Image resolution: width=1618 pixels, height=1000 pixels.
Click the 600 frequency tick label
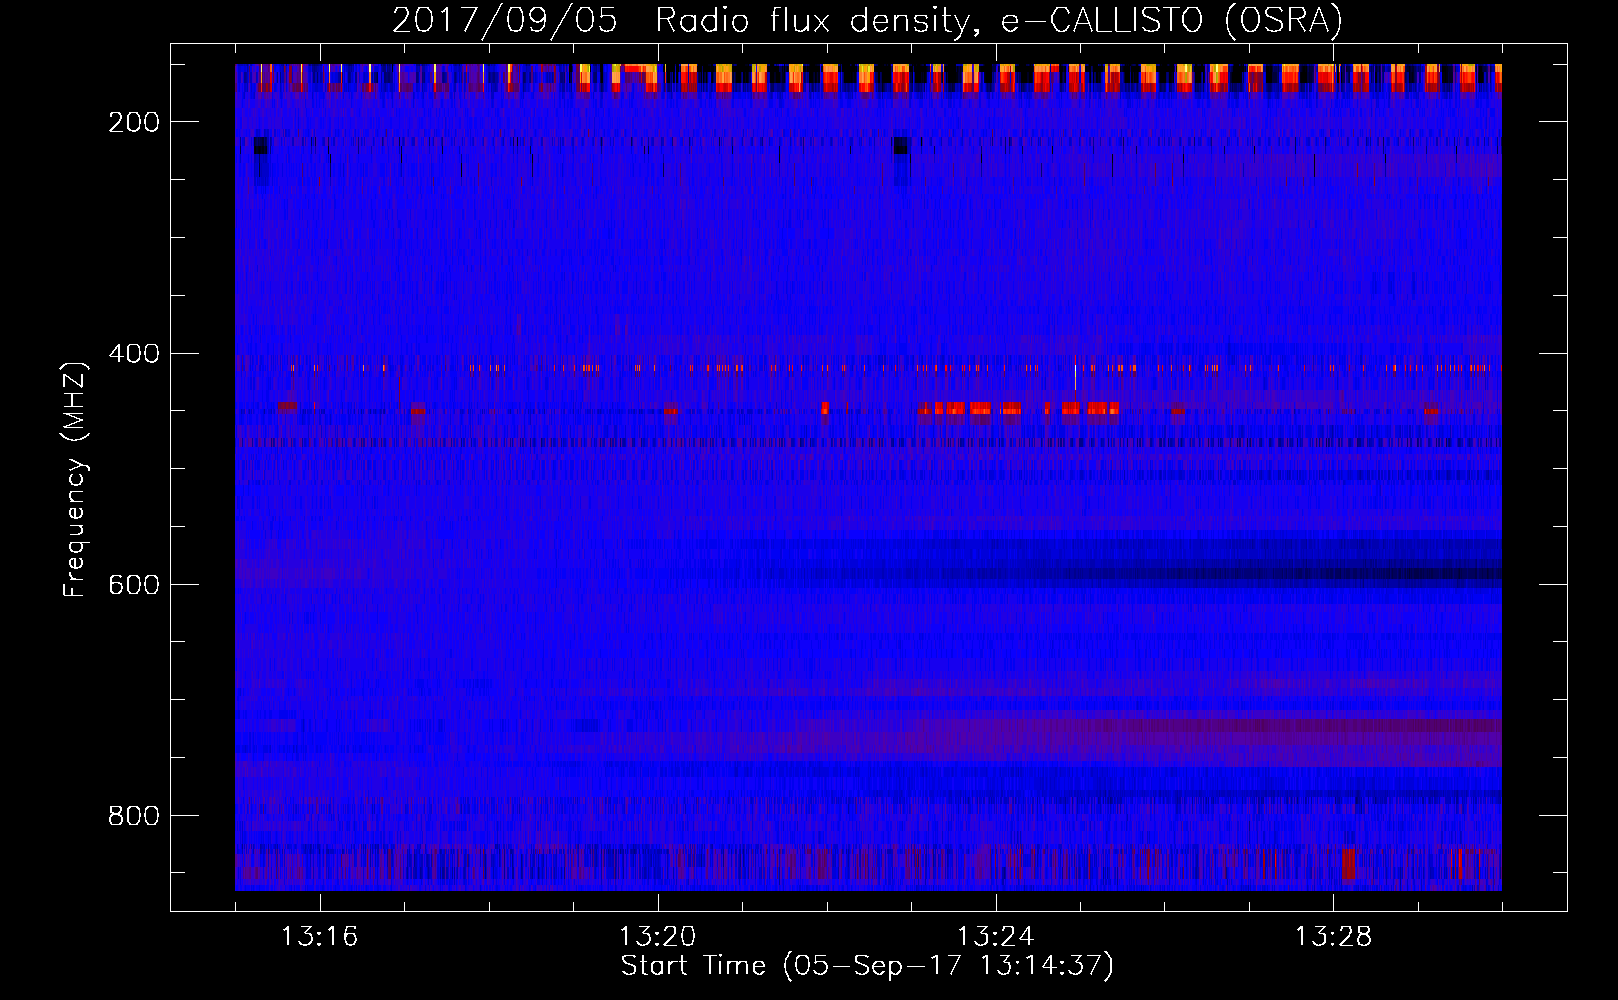coord(134,585)
